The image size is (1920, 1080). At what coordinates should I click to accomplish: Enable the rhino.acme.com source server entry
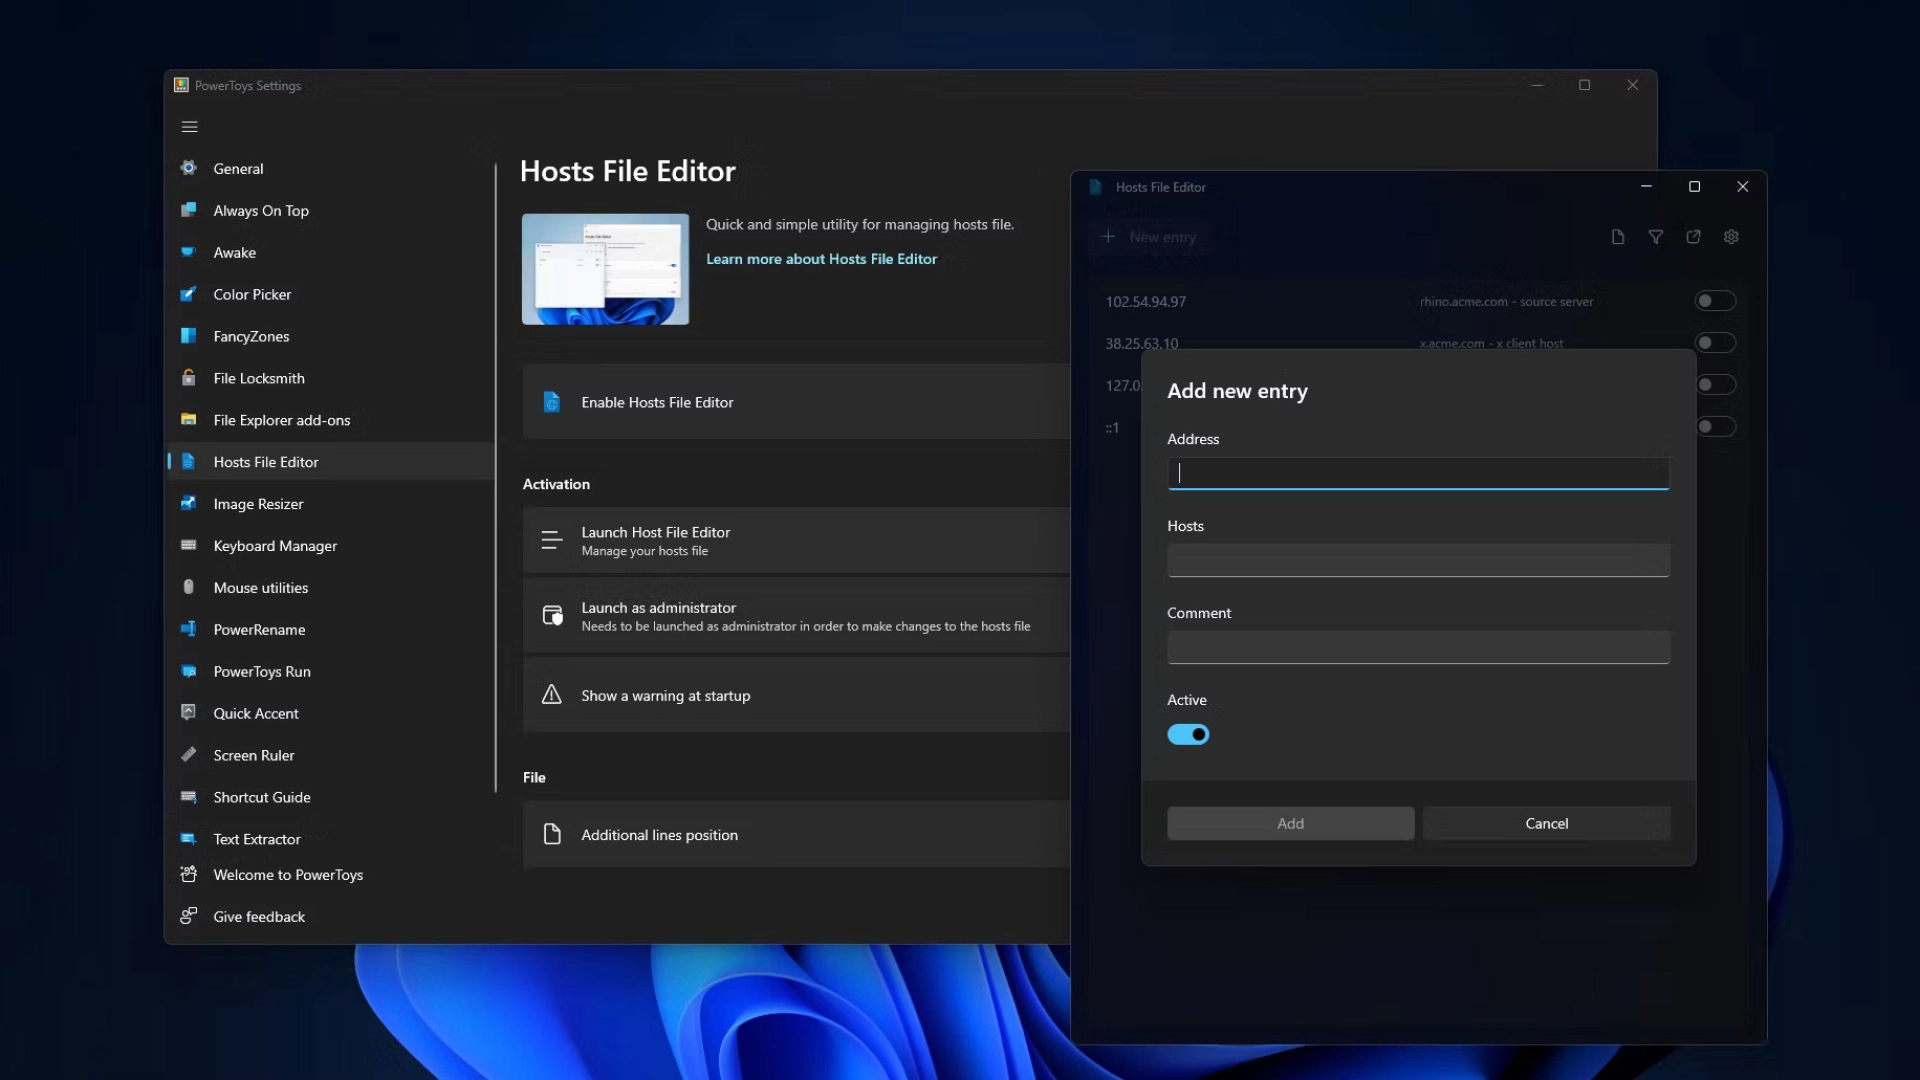pos(1716,300)
